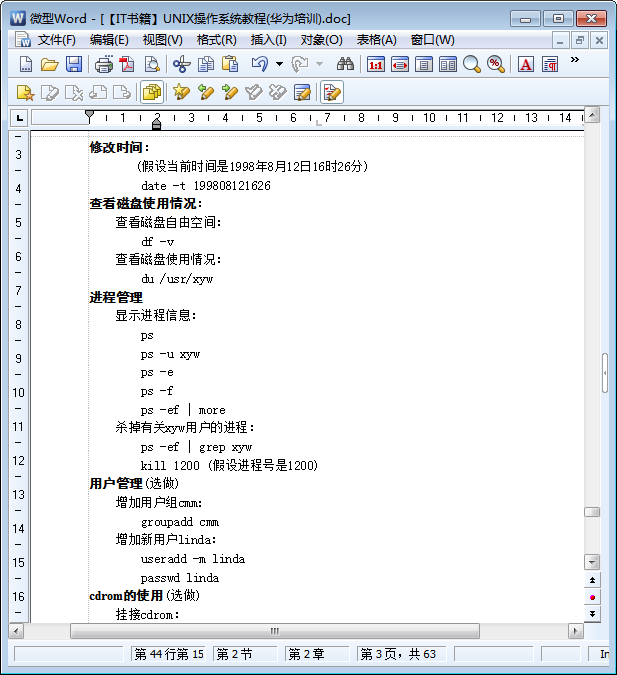Switch to two-page view icon
This screenshot has height=675, width=617.
(448, 65)
